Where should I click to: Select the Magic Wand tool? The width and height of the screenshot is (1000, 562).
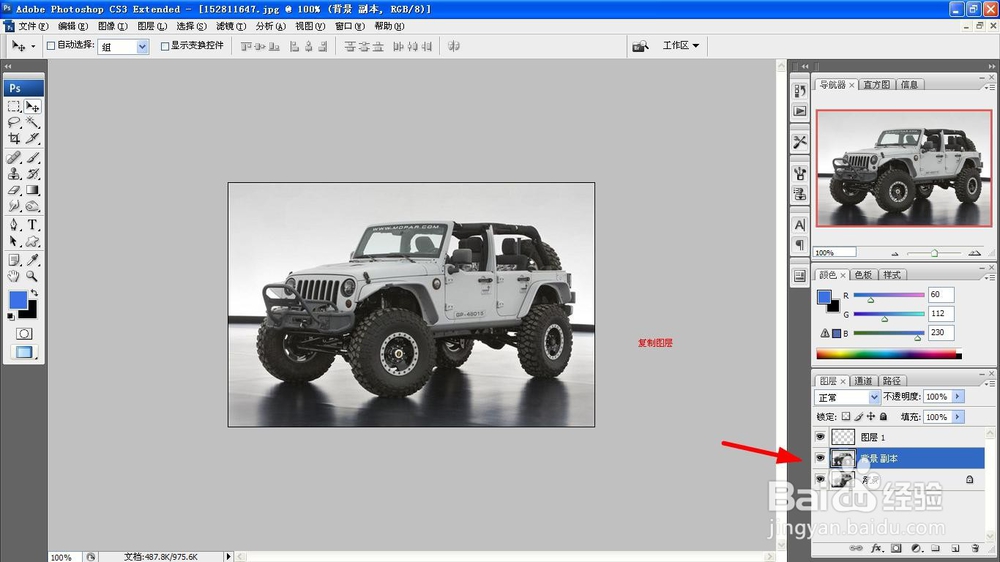tap(33, 122)
